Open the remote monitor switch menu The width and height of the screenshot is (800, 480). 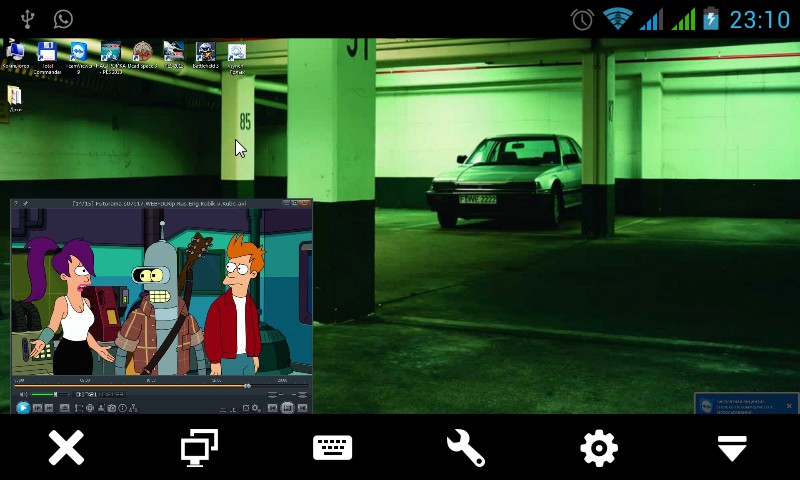199,447
